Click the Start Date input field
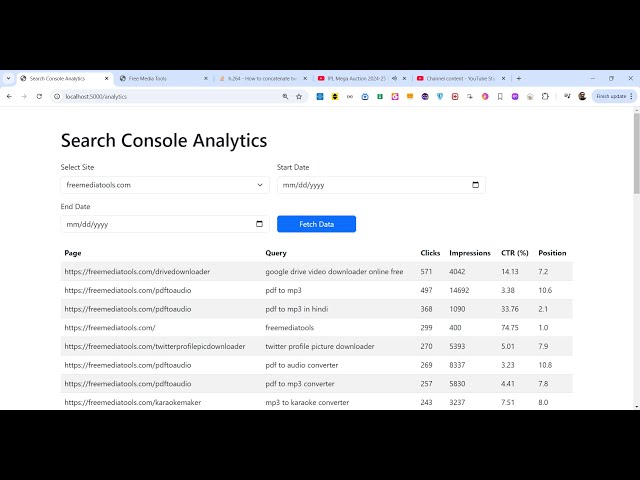The image size is (640, 480). click(370, 185)
